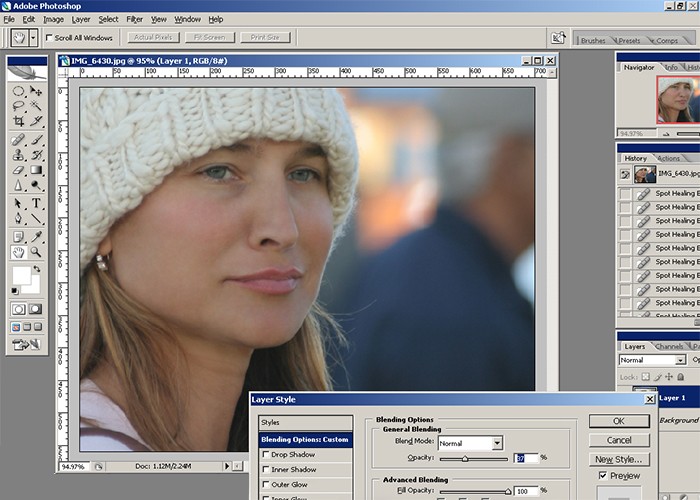The image size is (700, 500).
Task: Open the Hand tool preset picker arrow
Action: [x=33, y=38]
